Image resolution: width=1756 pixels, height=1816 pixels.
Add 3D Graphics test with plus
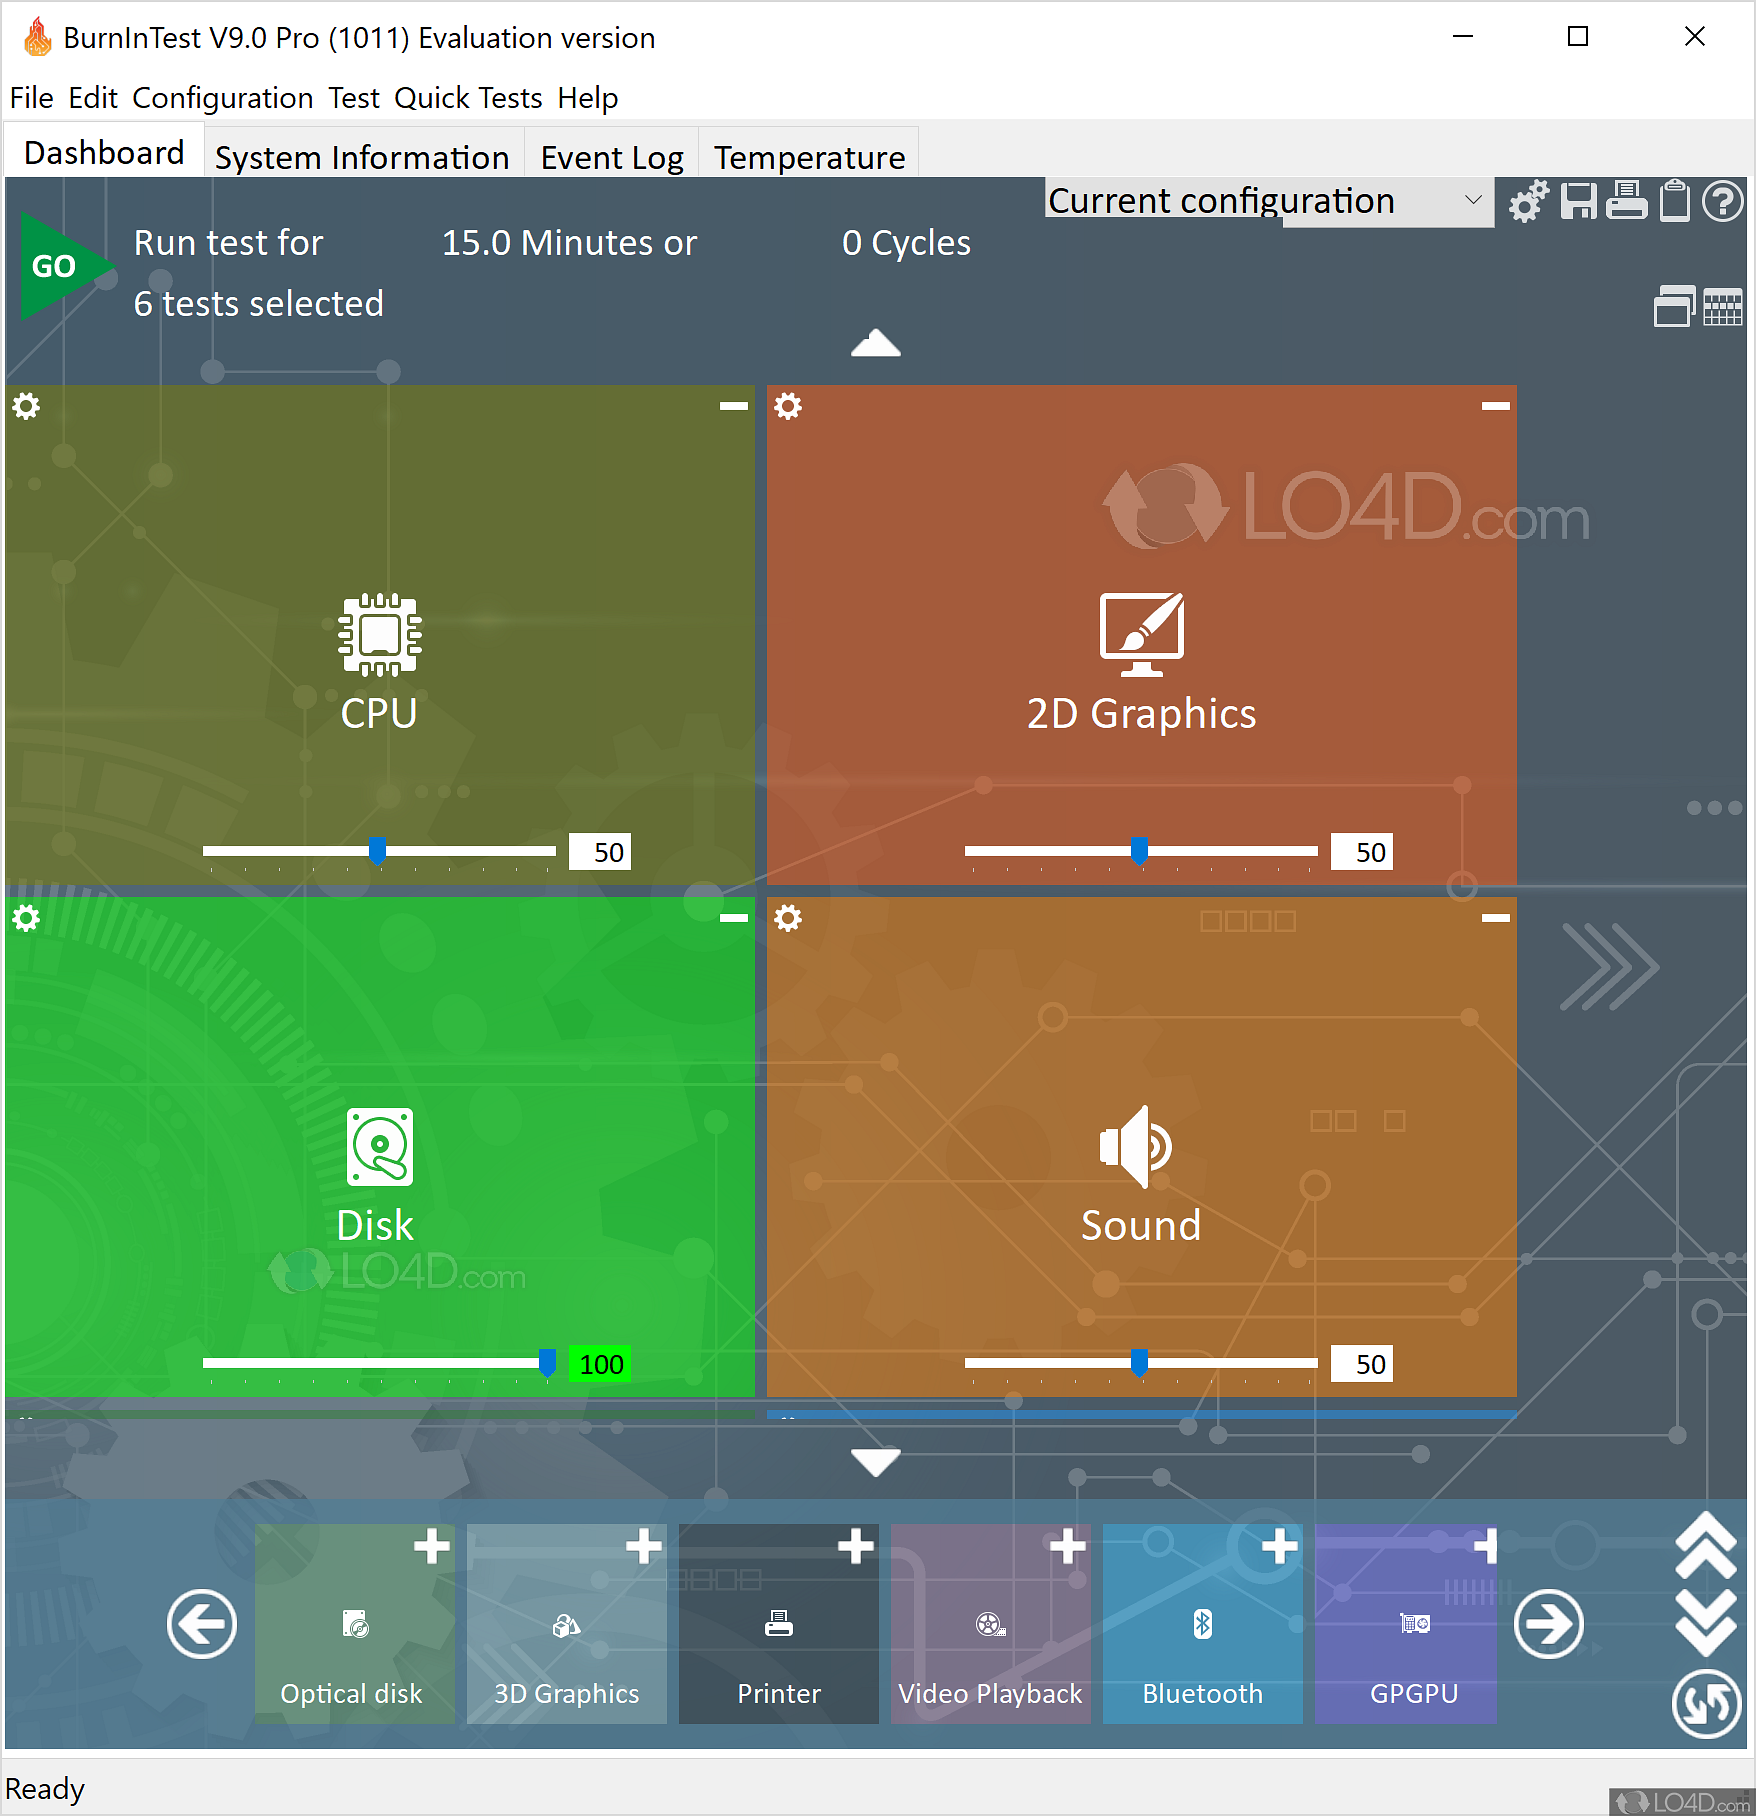coord(644,1546)
